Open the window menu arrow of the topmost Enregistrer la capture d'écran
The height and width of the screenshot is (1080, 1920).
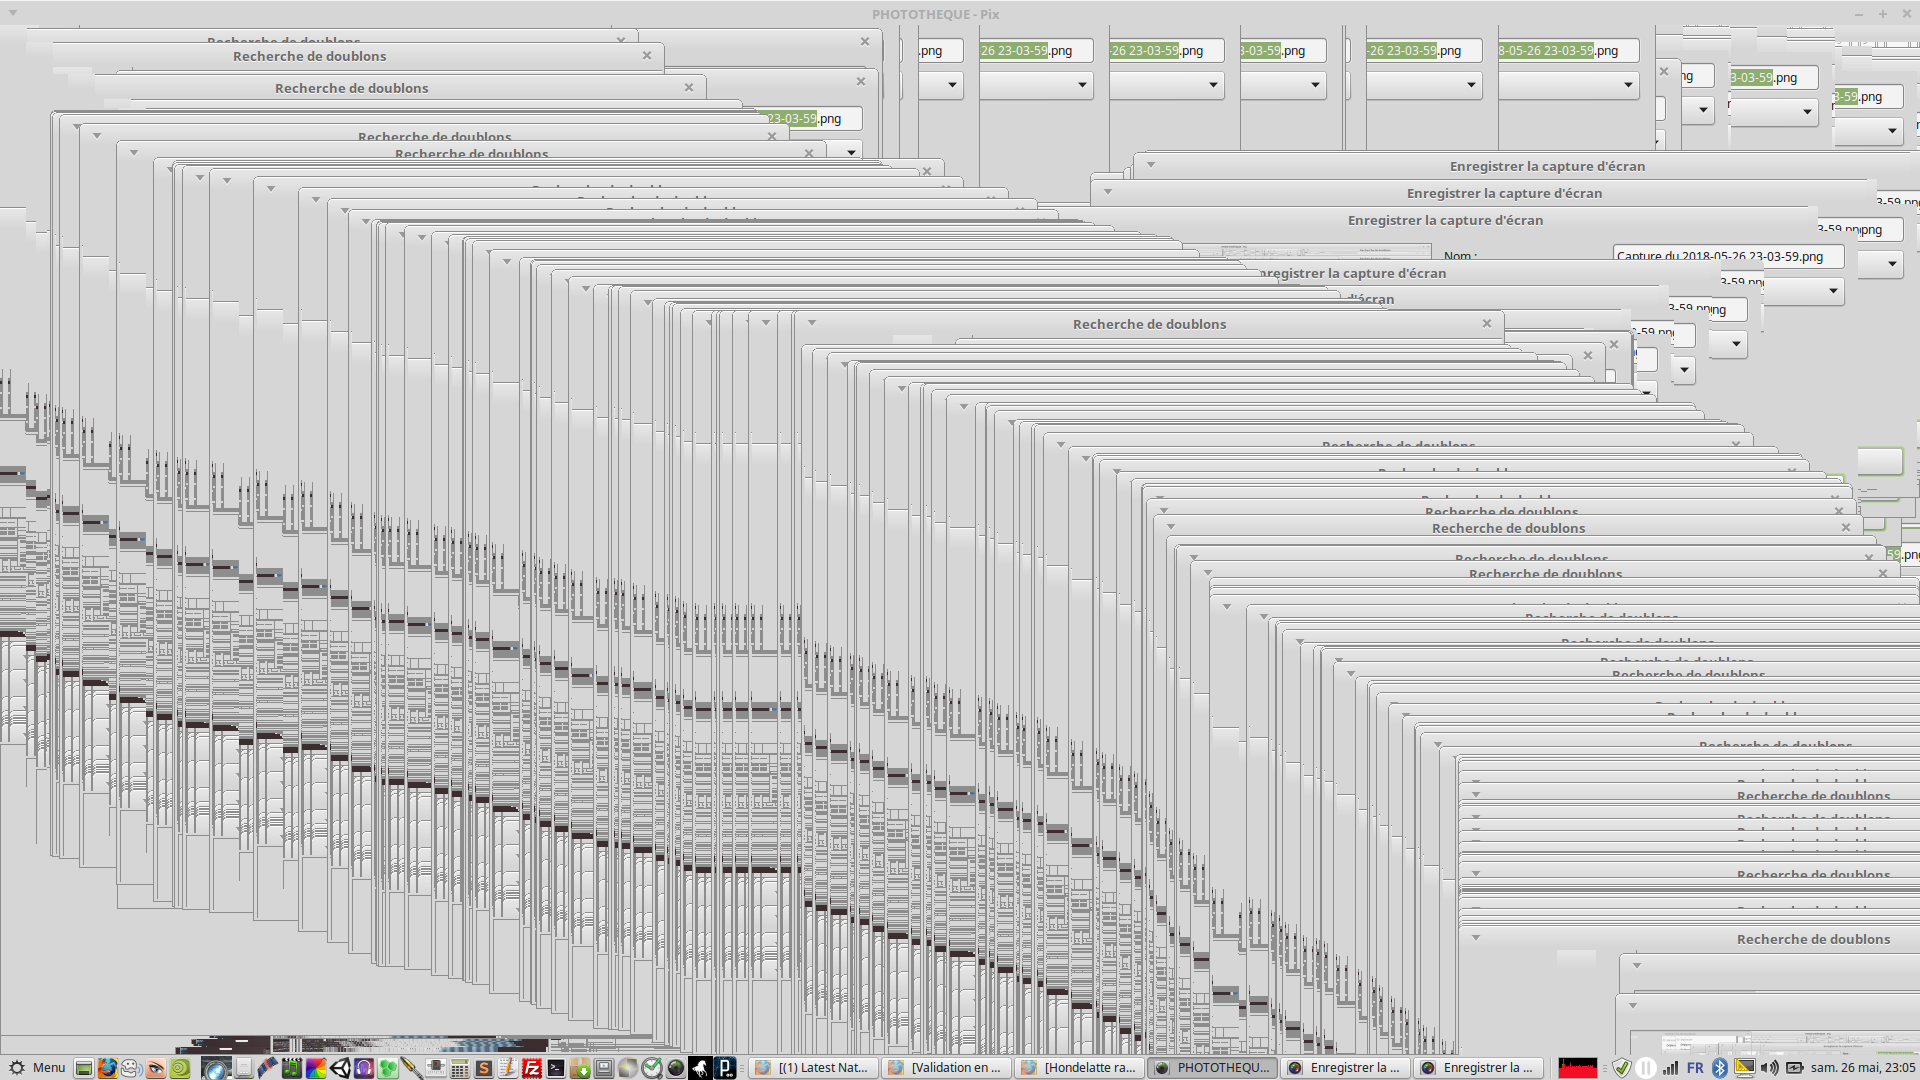tap(1151, 165)
